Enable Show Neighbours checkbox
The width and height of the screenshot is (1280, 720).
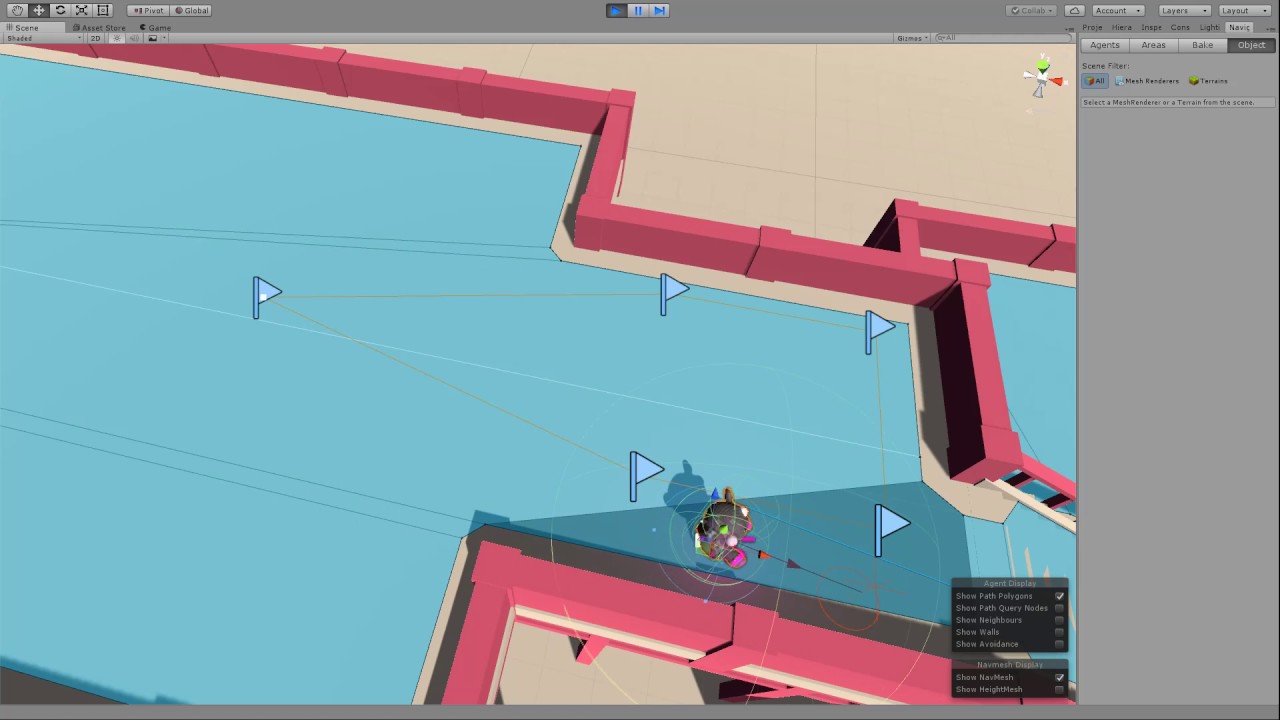(1059, 620)
